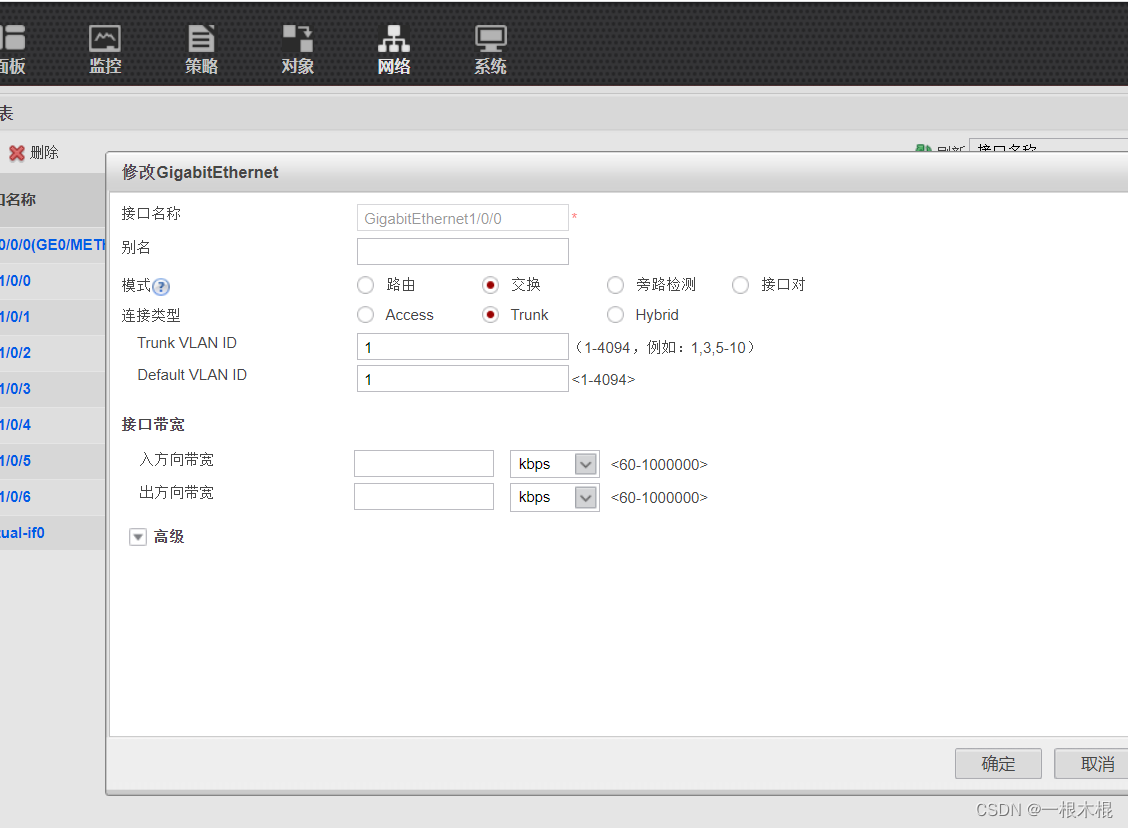This screenshot has width=1128, height=828.
Task: Open interface 1/0/4 link in list
Action: point(15,424)
